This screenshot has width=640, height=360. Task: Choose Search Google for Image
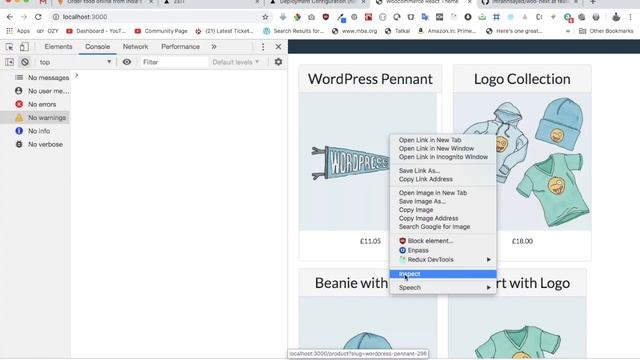point(443,227)
